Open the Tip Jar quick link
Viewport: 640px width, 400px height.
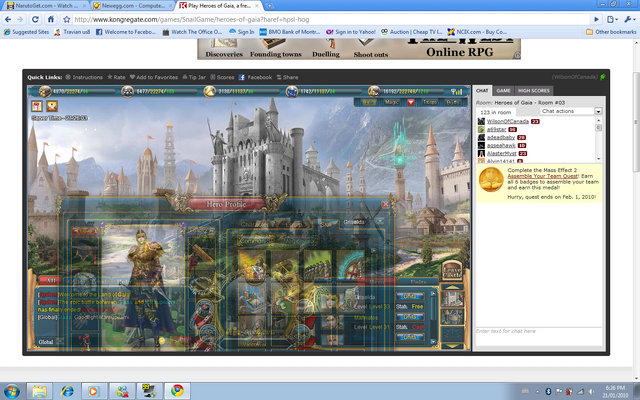[194, 77]
